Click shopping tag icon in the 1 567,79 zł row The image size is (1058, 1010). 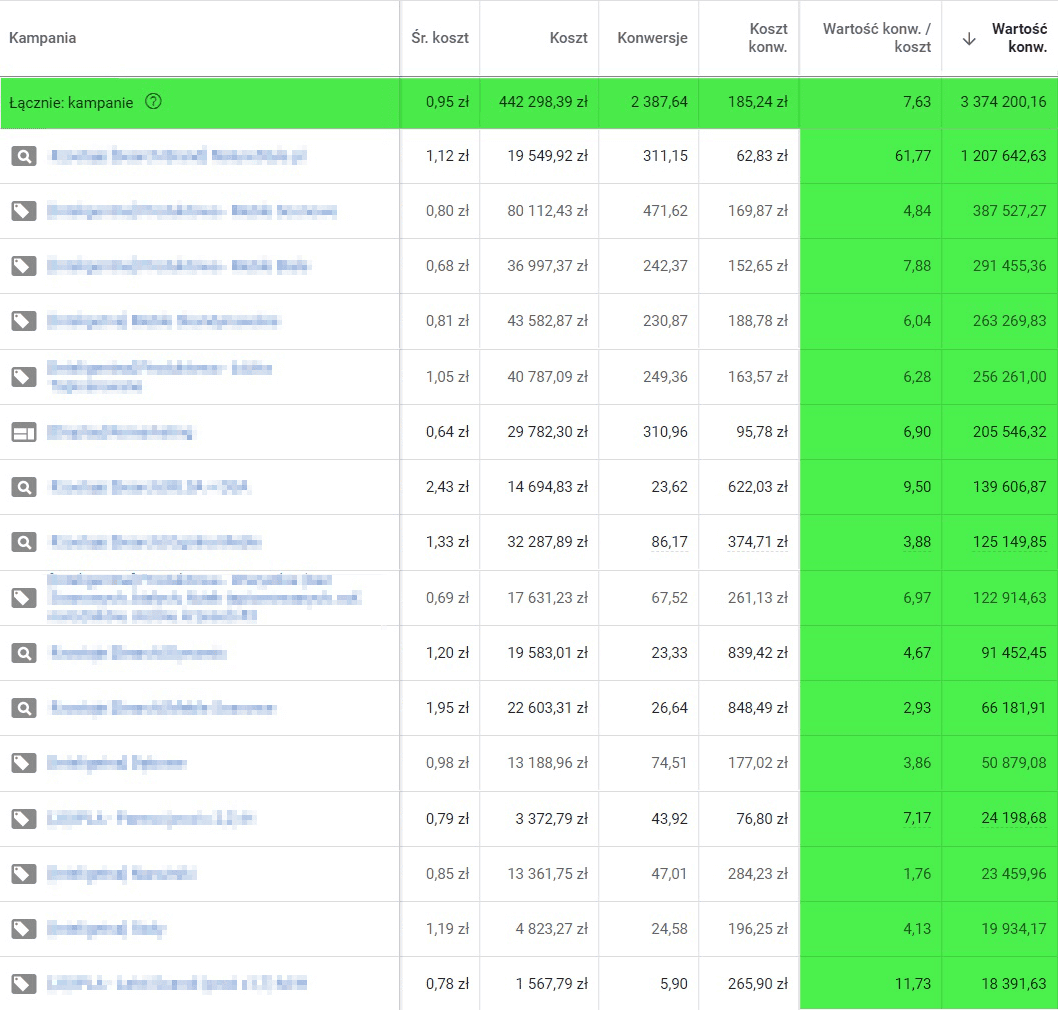pyautogui.click(x=24, y=984)
